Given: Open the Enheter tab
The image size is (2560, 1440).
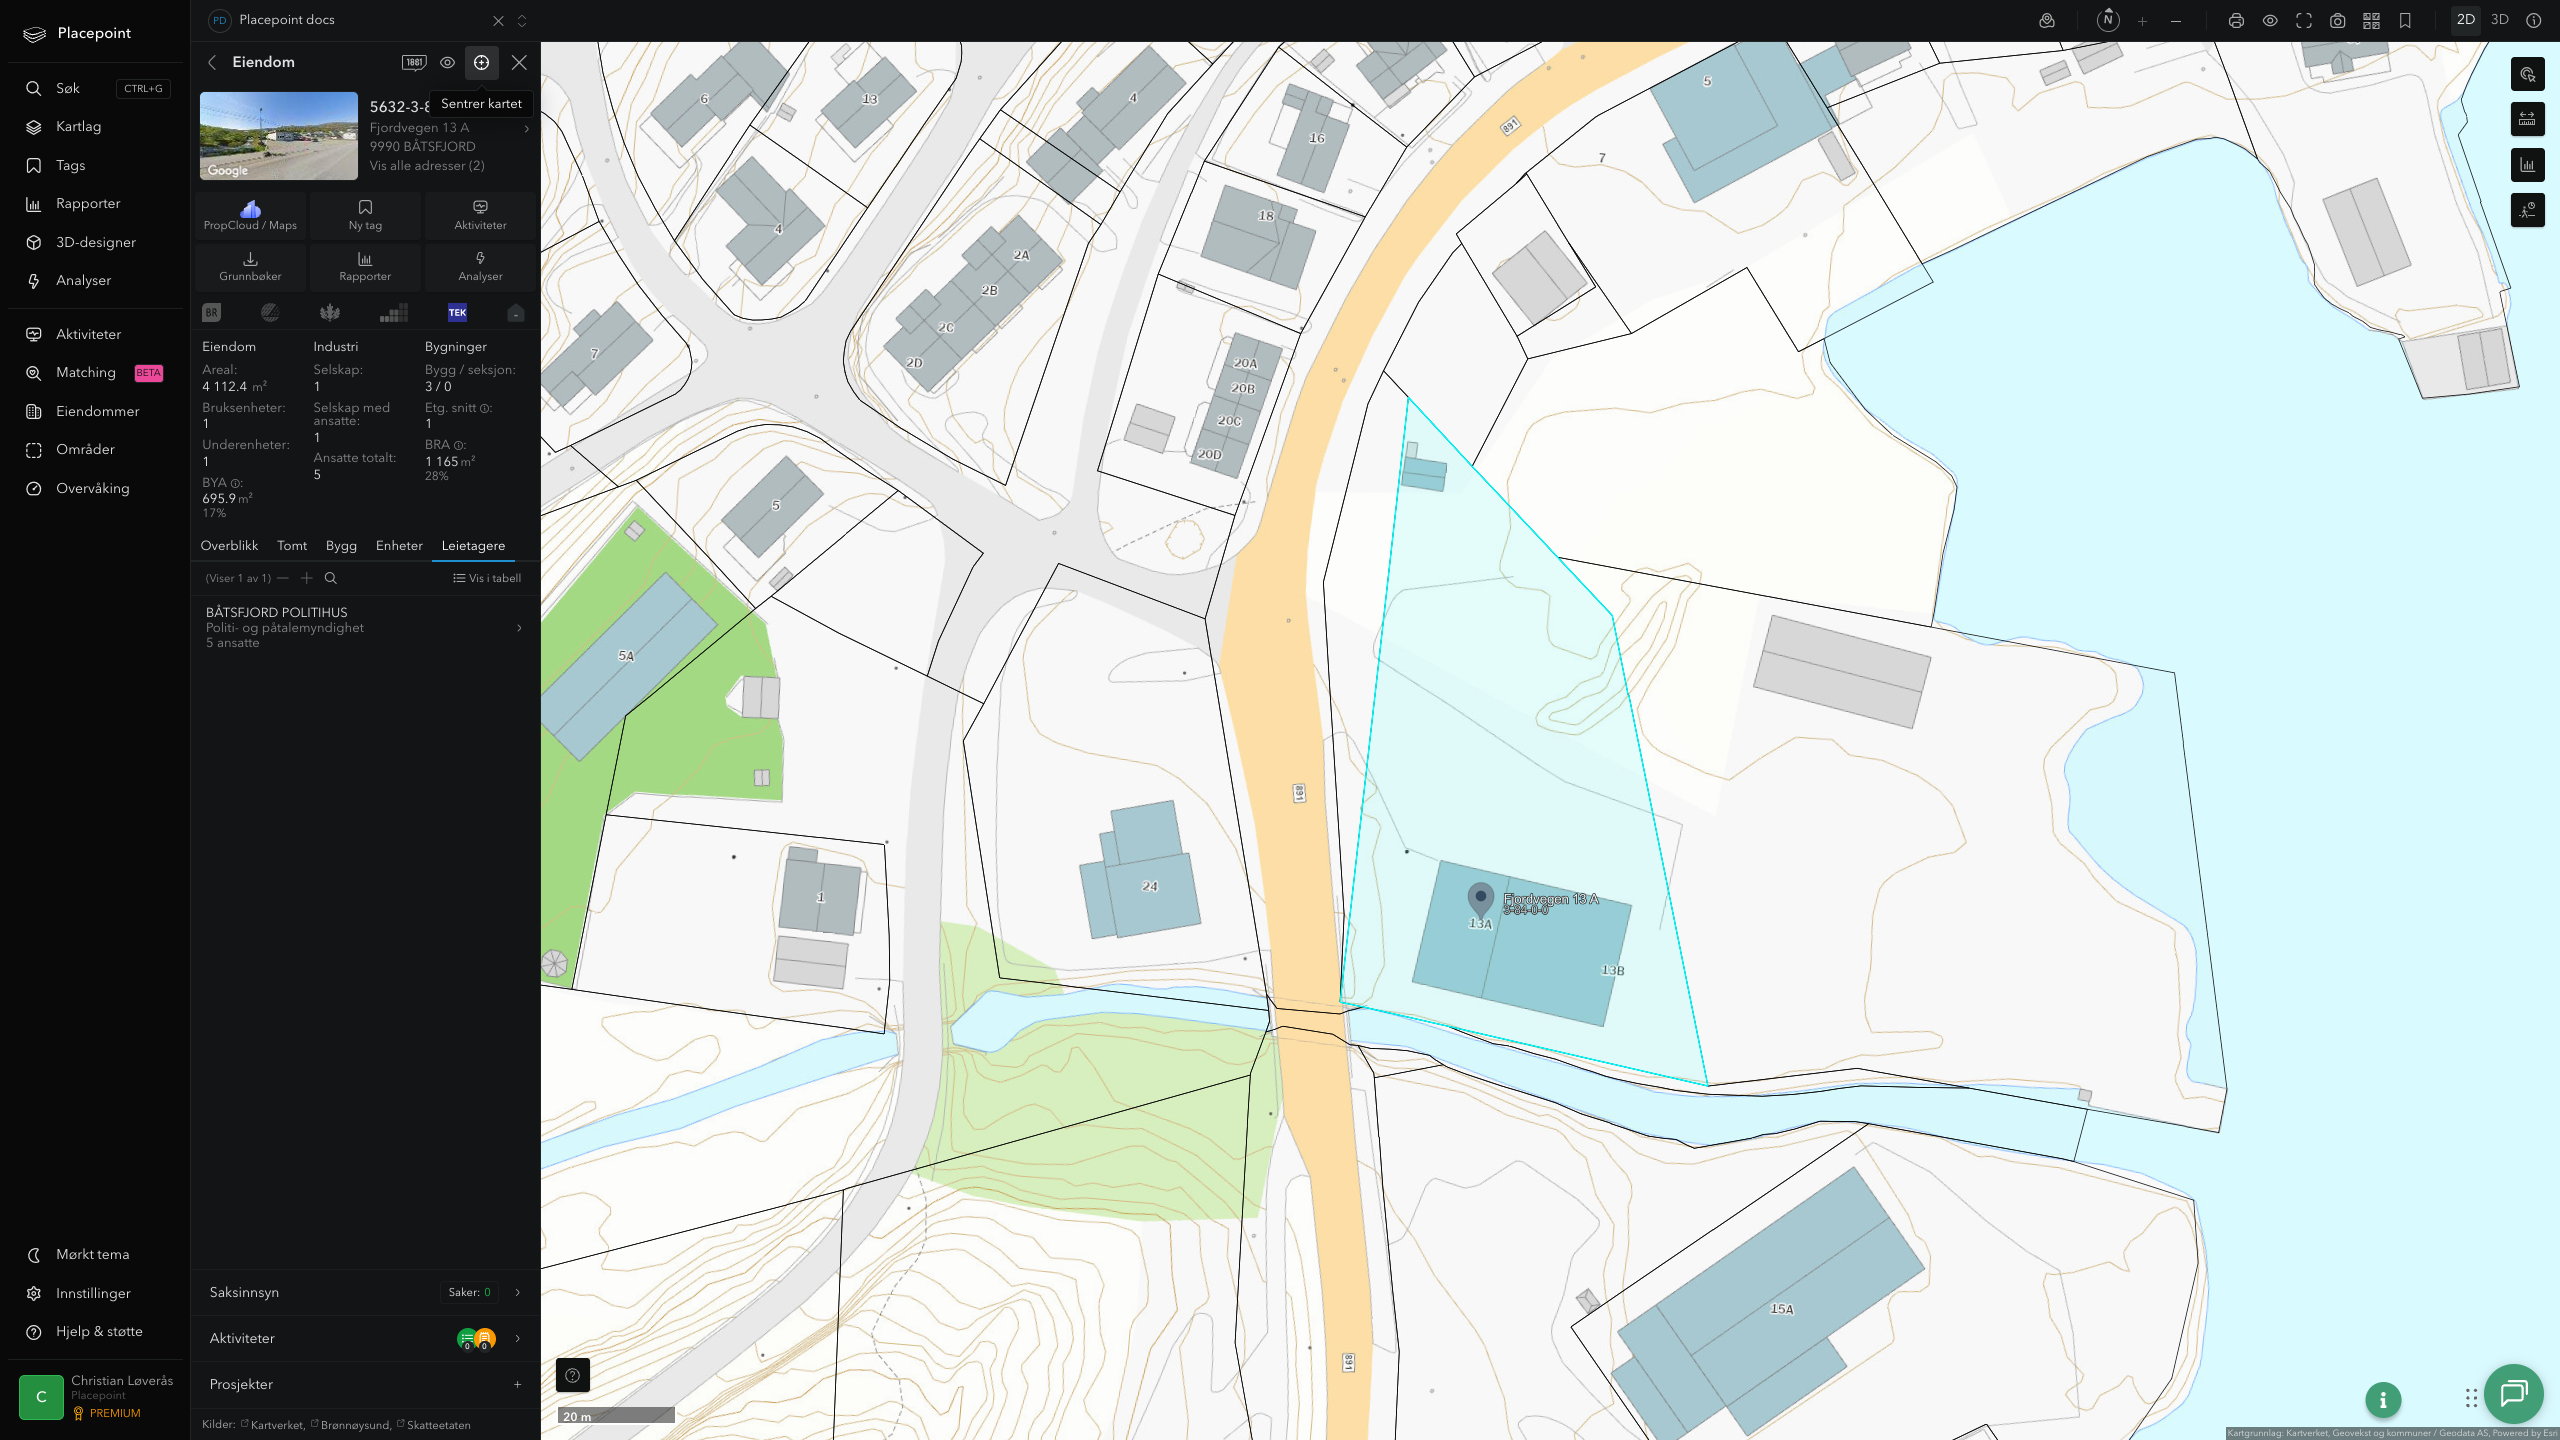Looking at the screenshot, I should tap(399, 546).
